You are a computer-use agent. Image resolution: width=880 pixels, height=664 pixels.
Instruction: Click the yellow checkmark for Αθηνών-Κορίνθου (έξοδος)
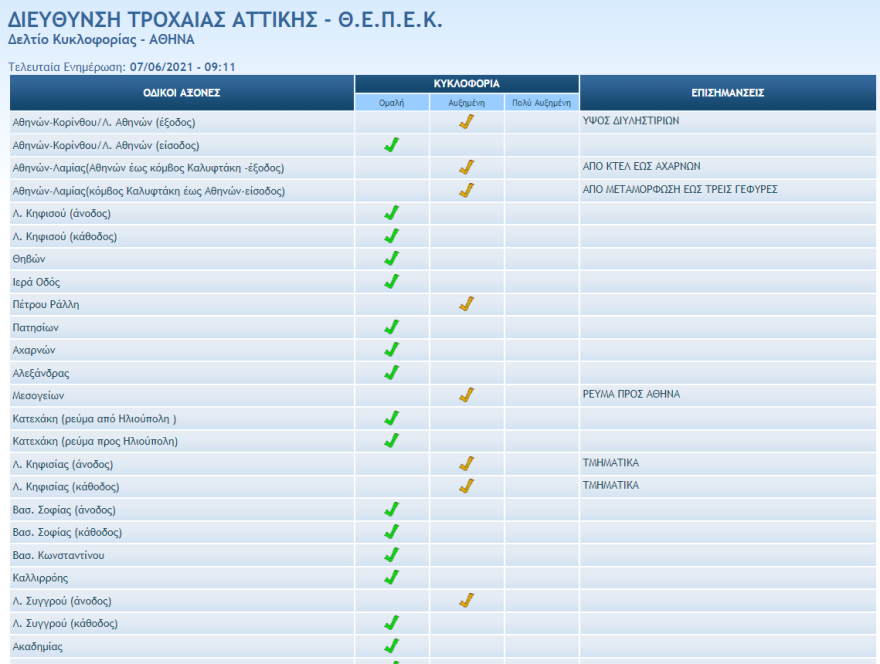[x=466, y=122]
